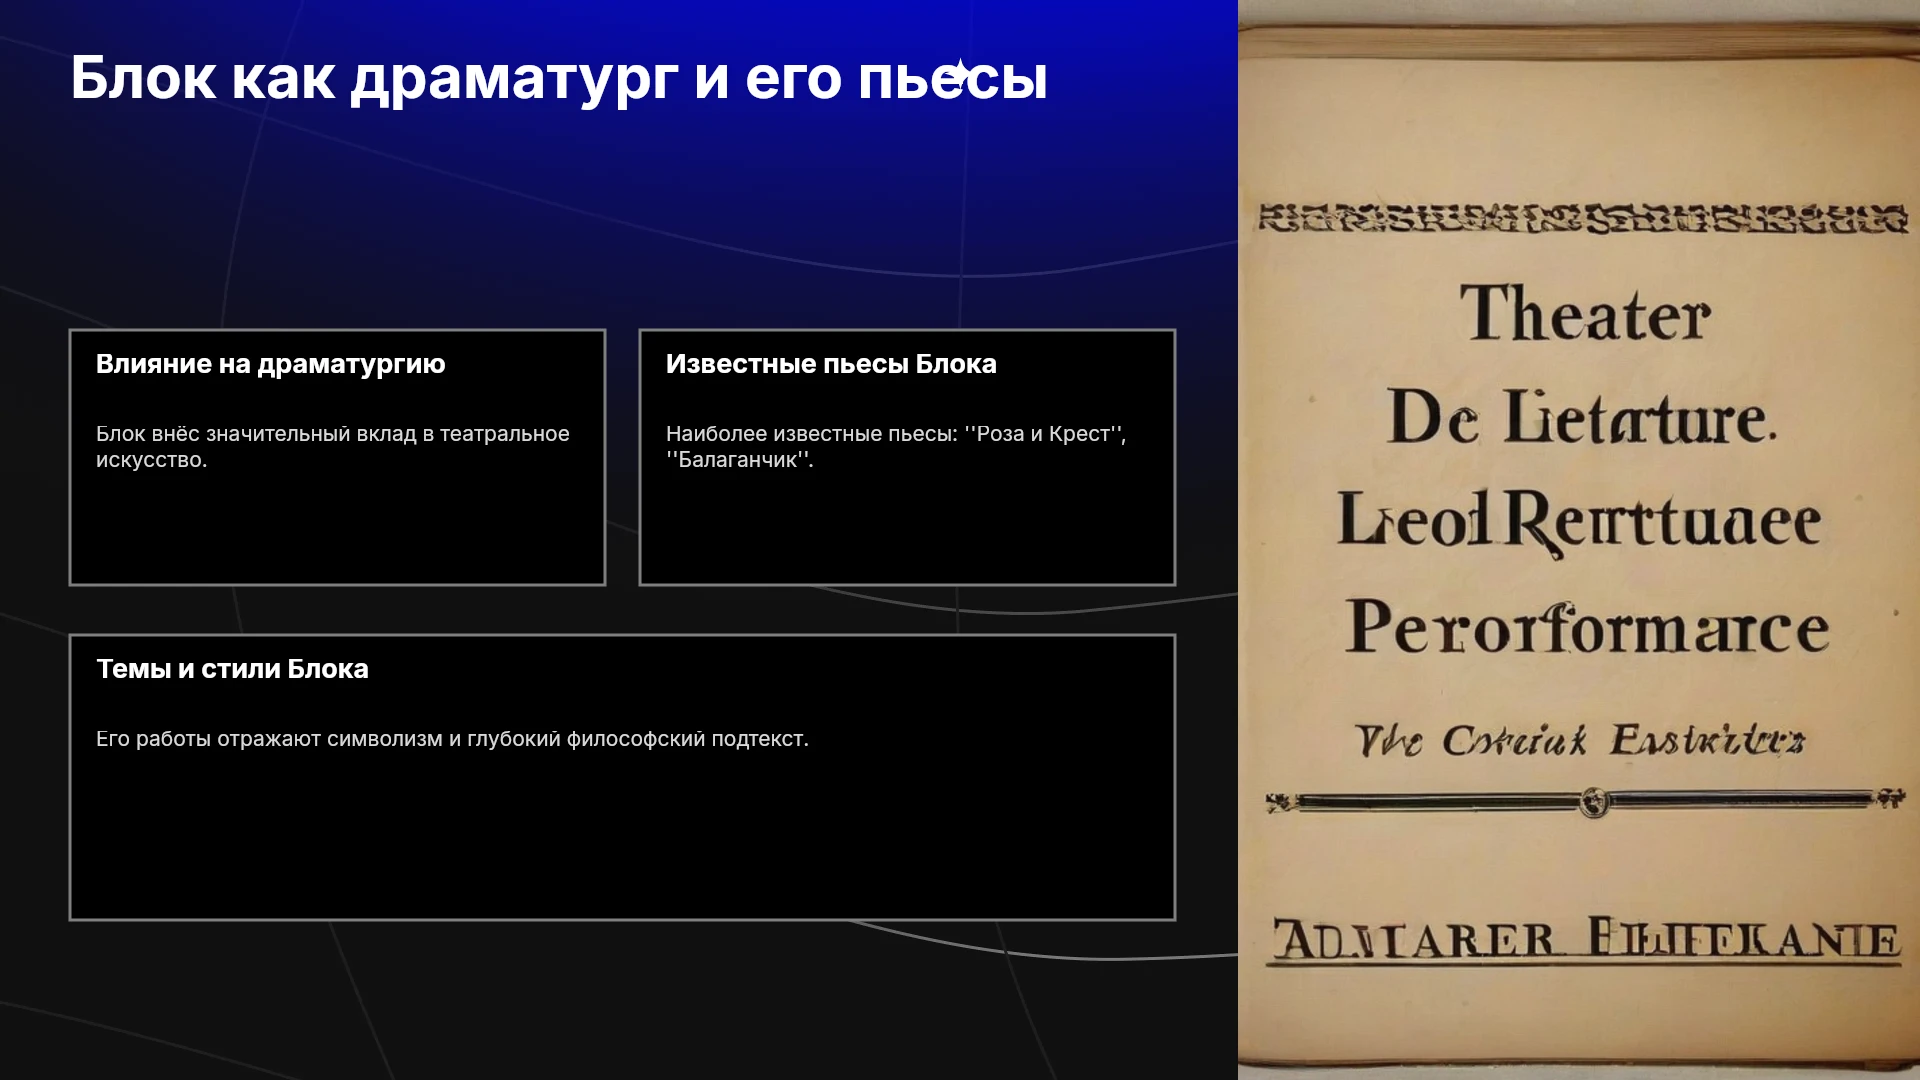
Task: Click blank area inside Влияние на драматургию card
Action: click(x=337, y=530)
